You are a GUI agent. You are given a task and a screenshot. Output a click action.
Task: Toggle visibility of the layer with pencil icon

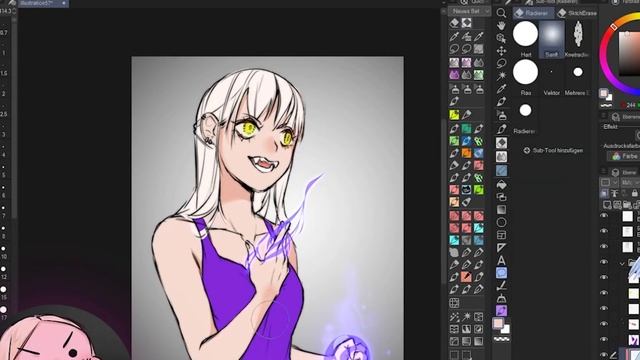[604, 355]
